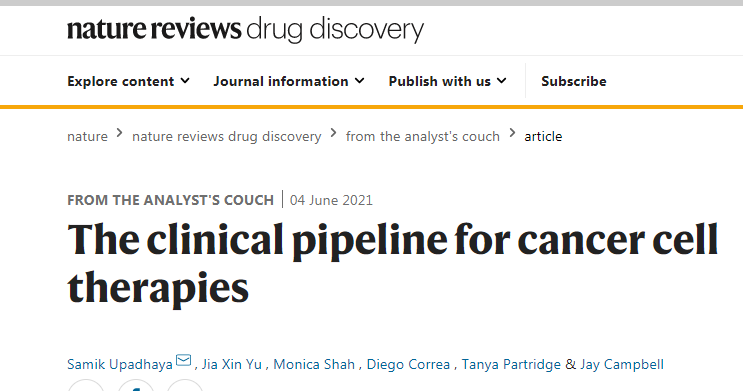The width and height of the screenshot is (743, 391).
Task: Click the Subscribe menu item
Action: [574, 82]
